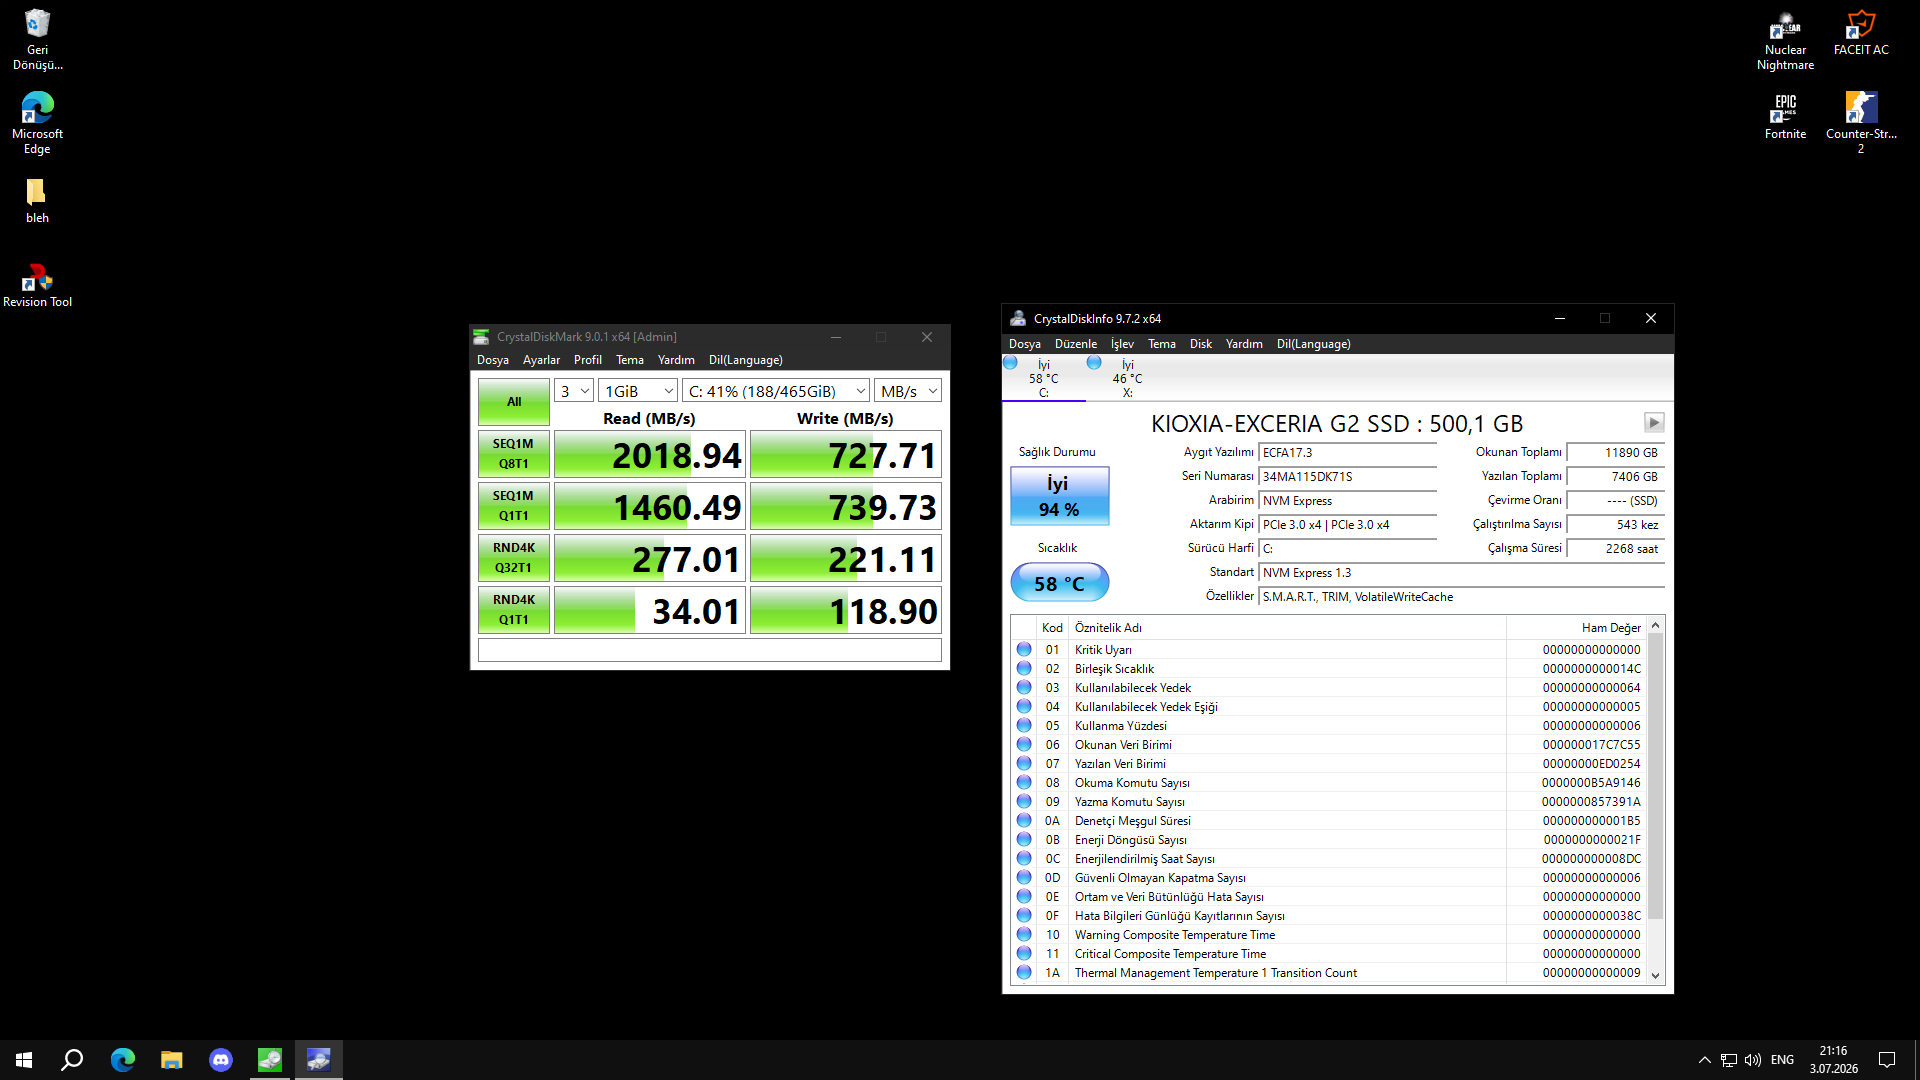Select the C: drive tab at 58 °C
The image size is (1920, 1080).
(1043, 378)
